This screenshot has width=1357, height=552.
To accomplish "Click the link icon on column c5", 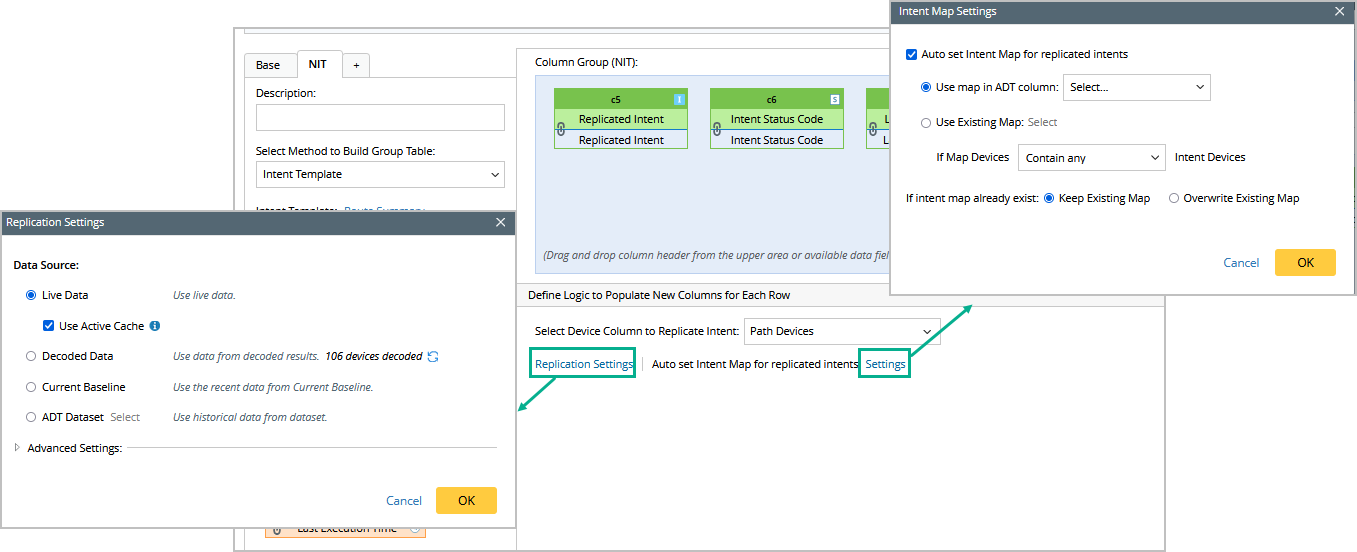I will pyautogui.click(x=561, y=129).
